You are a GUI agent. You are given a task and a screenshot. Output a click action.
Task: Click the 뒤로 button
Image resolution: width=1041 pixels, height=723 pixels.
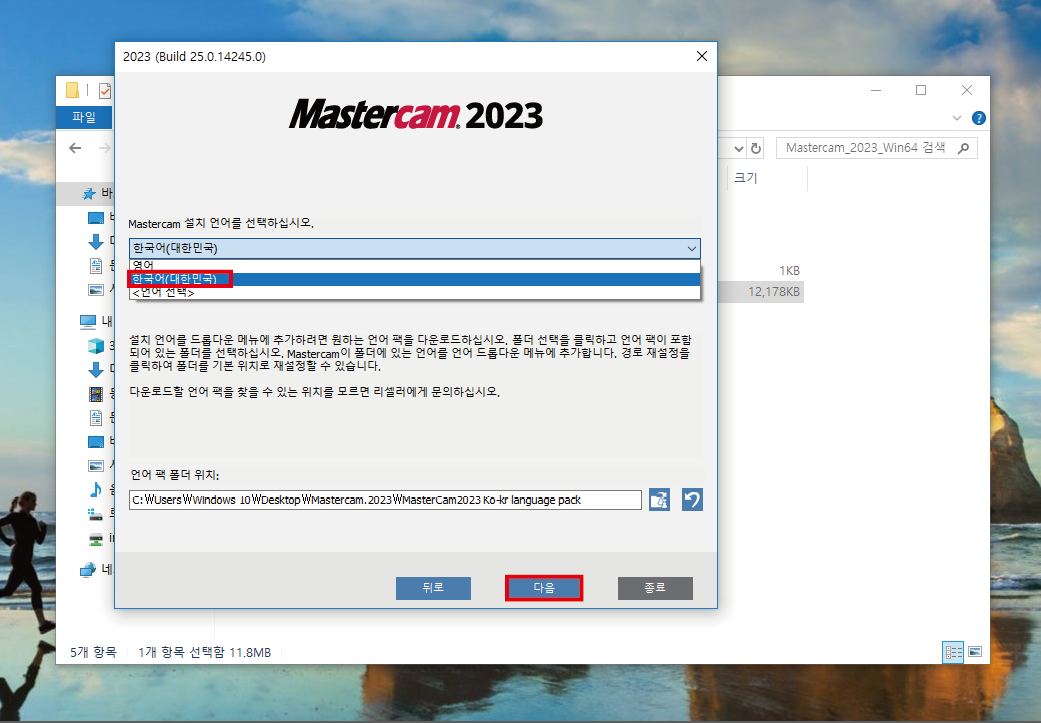[433, 588]
